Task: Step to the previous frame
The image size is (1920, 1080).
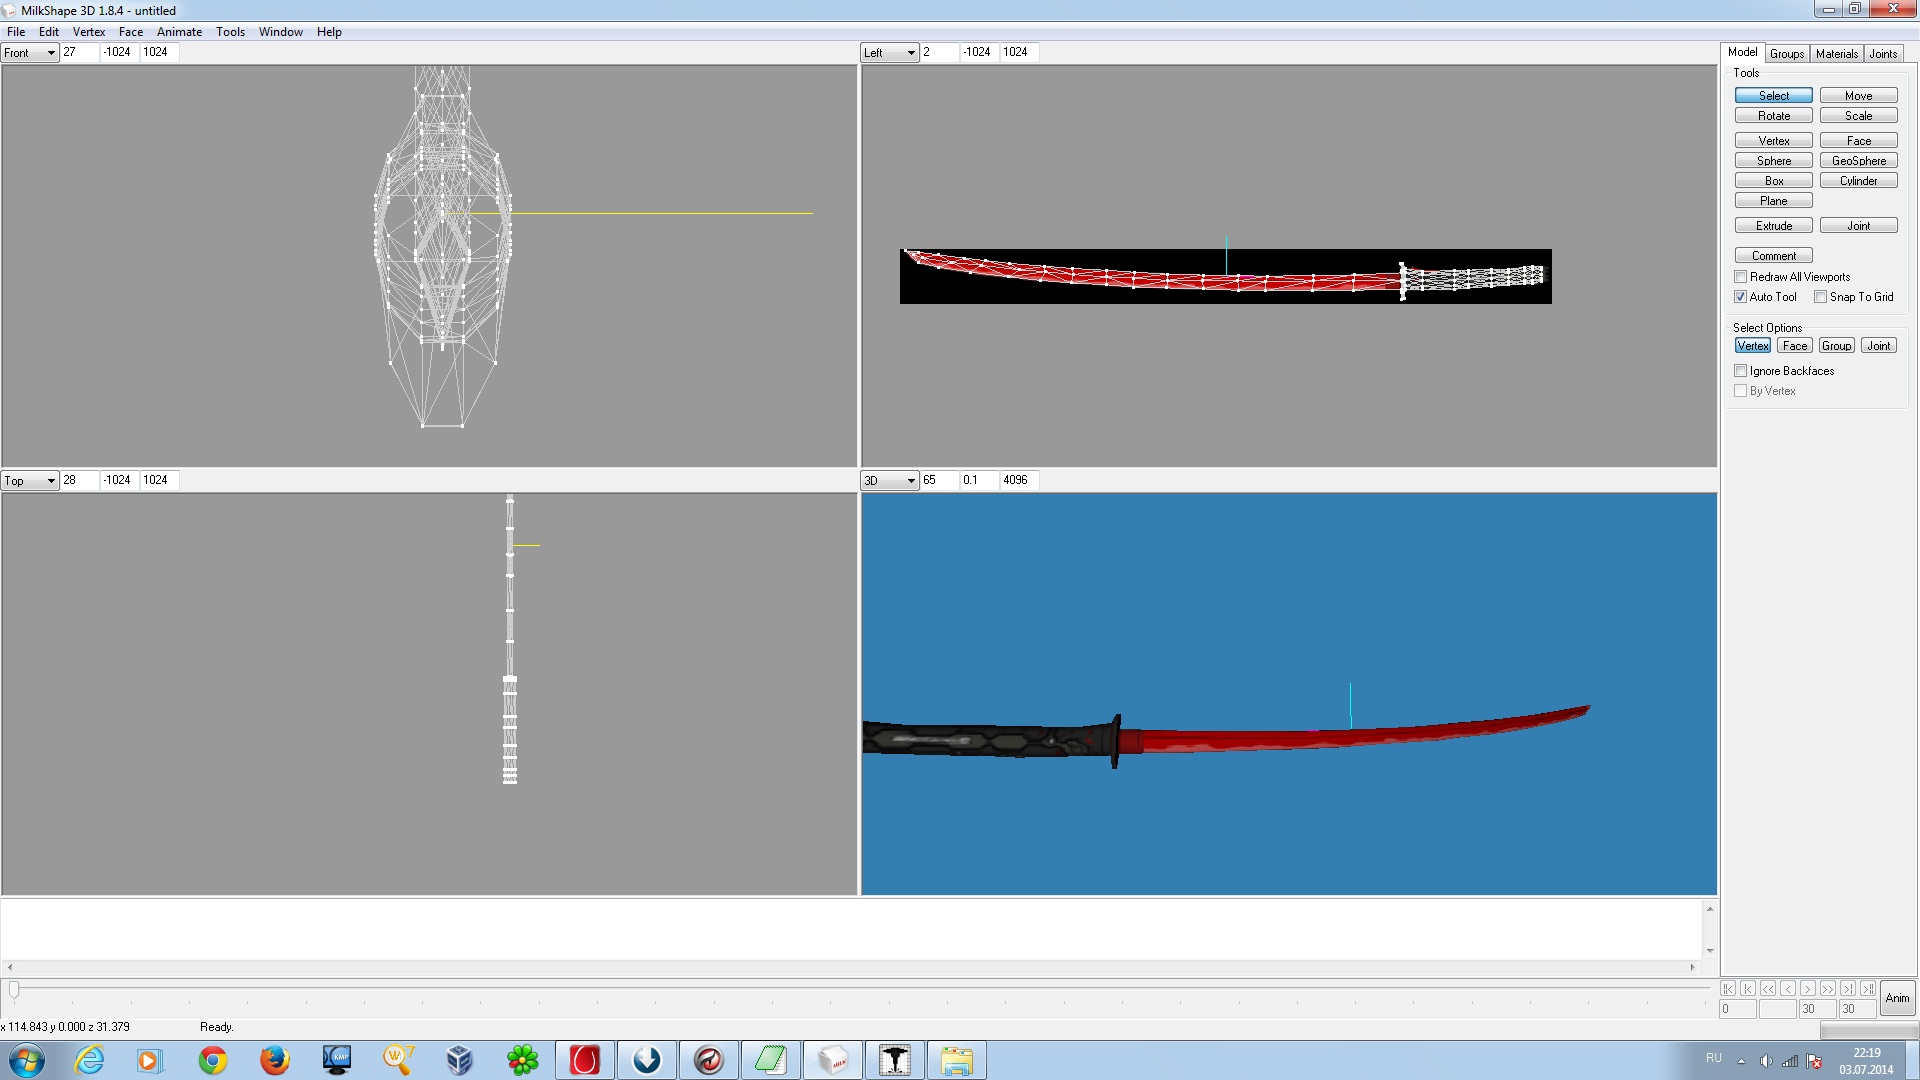Action: [1788, 988]
